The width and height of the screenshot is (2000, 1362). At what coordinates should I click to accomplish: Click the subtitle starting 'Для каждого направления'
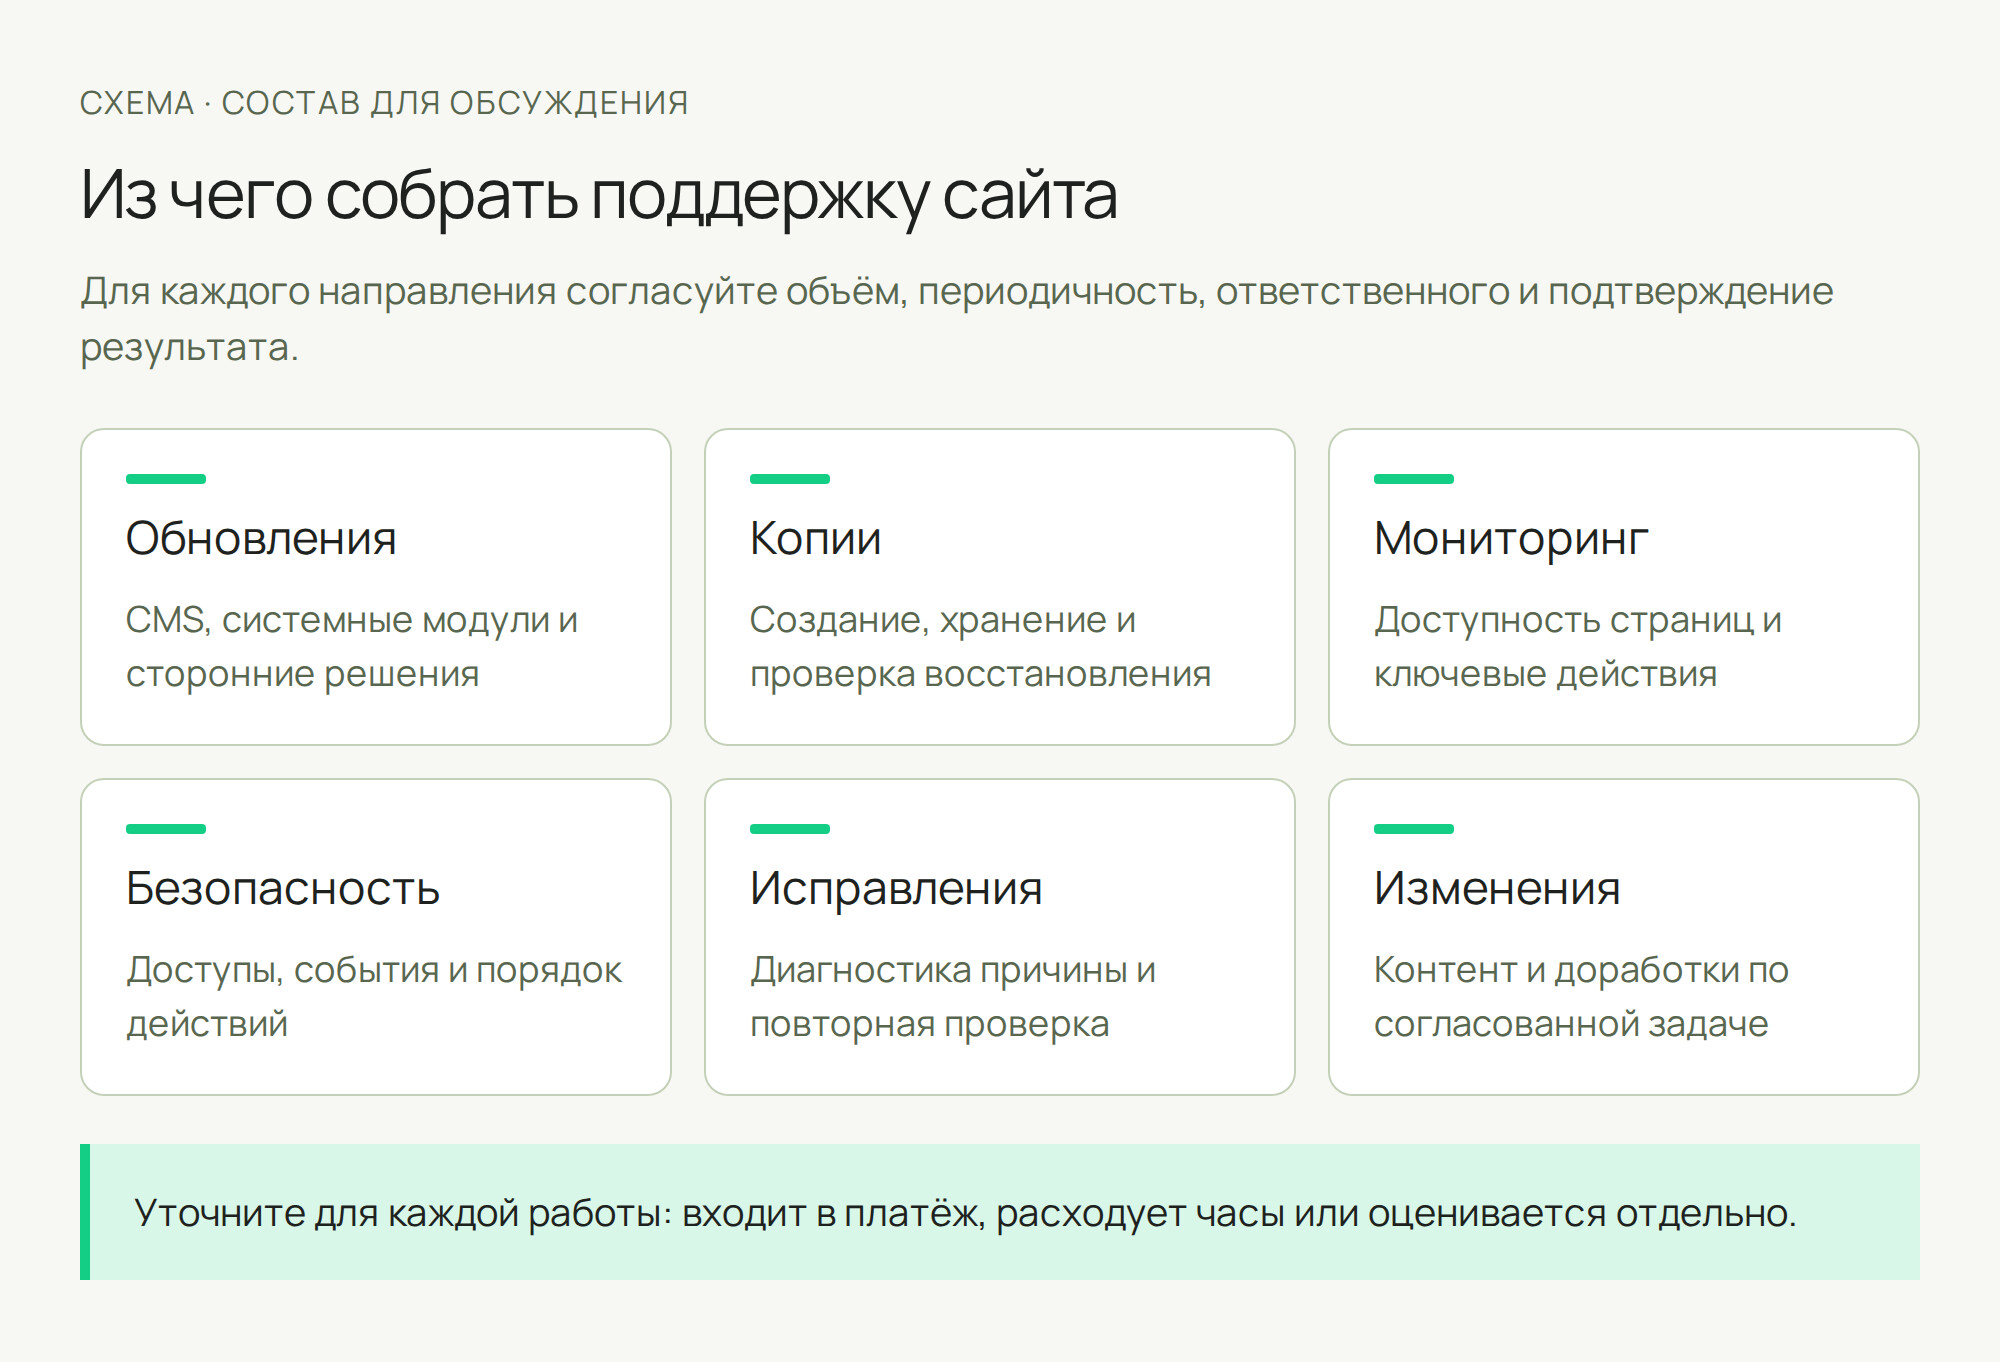coord(957,319)
